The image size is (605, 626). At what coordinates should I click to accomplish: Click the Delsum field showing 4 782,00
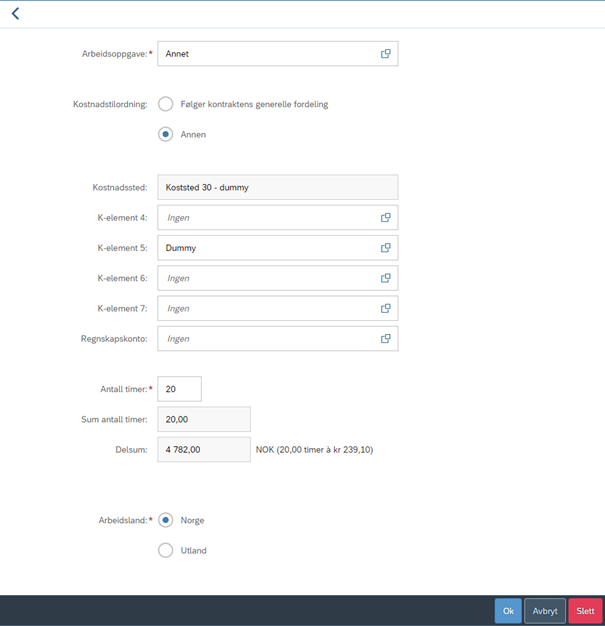pyautogui.click(x=204, y=450)
